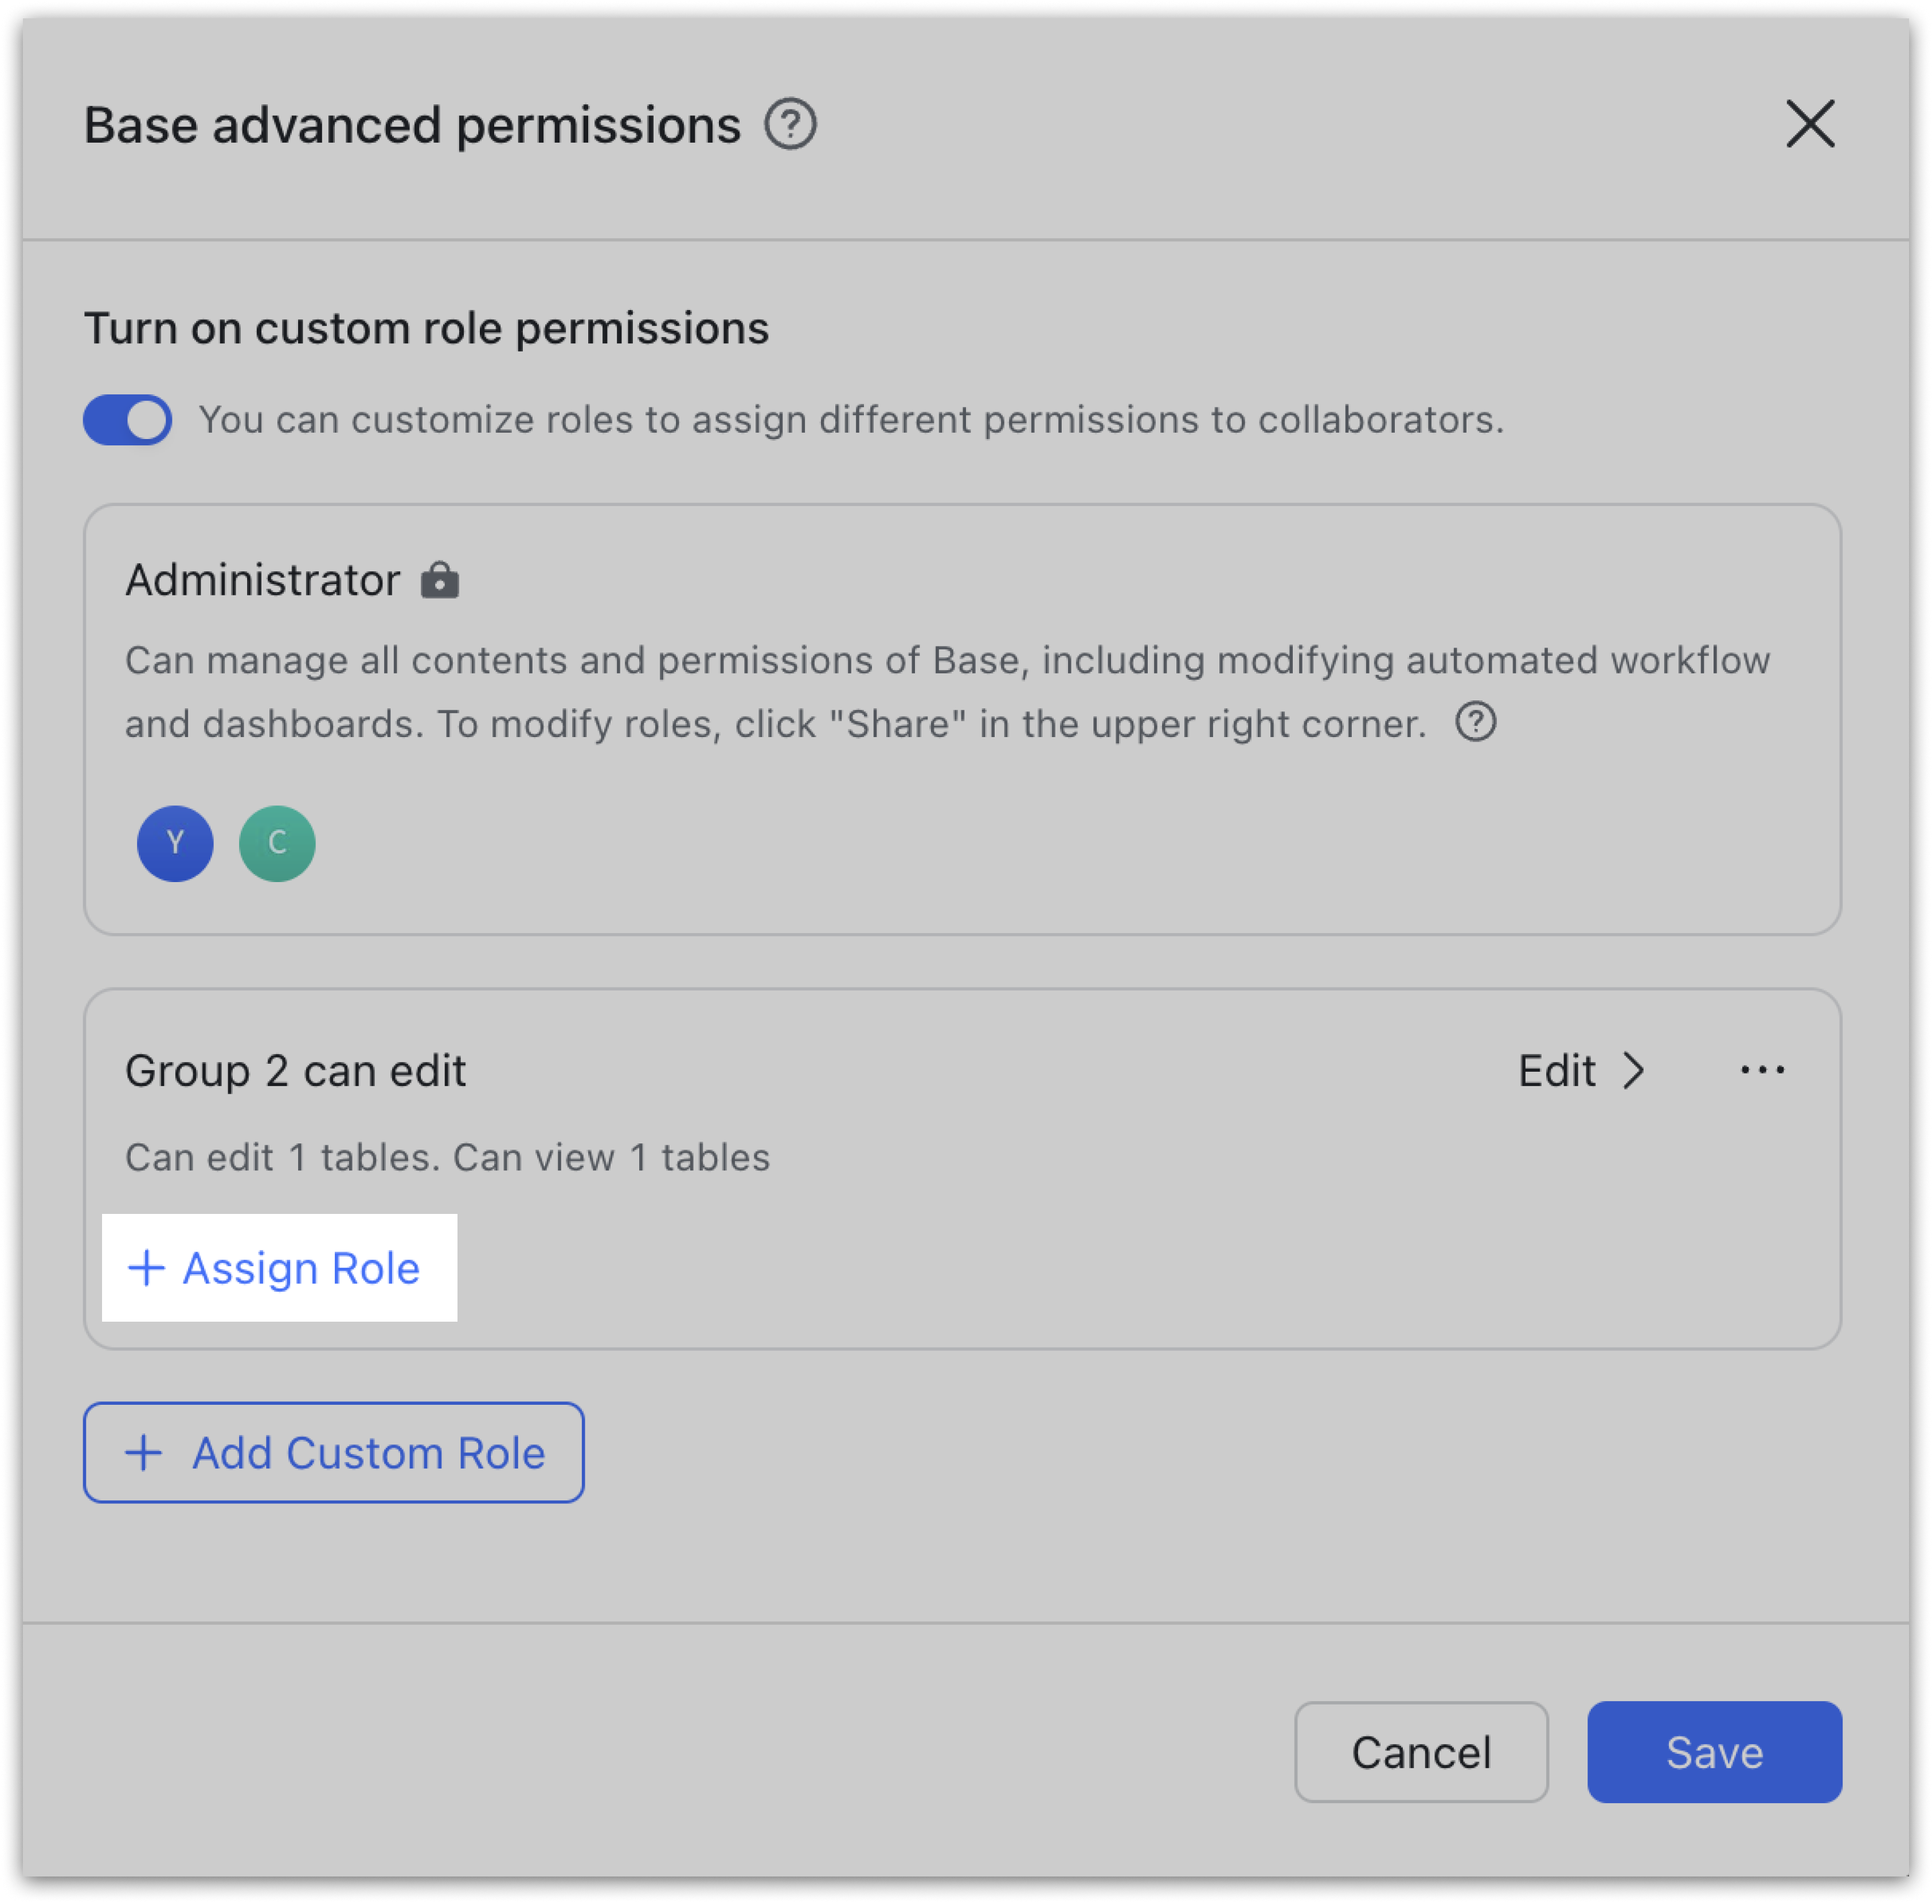Click the lock icon beside Administrator
The image size is (1932, 1904).
(442, 580)
